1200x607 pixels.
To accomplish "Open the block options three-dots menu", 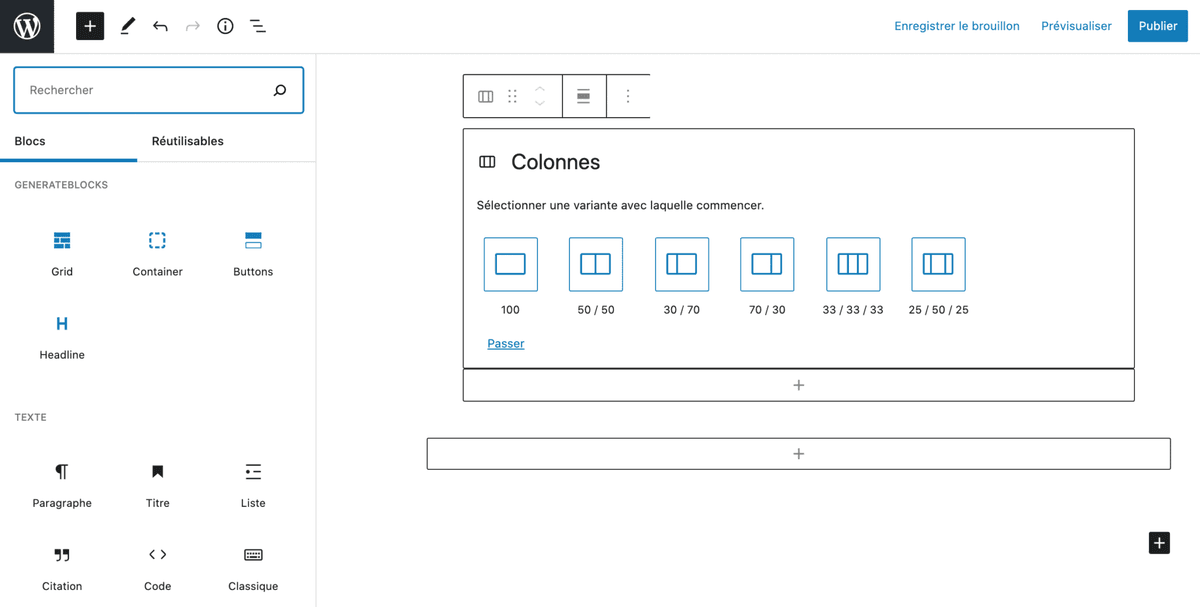I will pyautogui.click(x=628, y=96).
